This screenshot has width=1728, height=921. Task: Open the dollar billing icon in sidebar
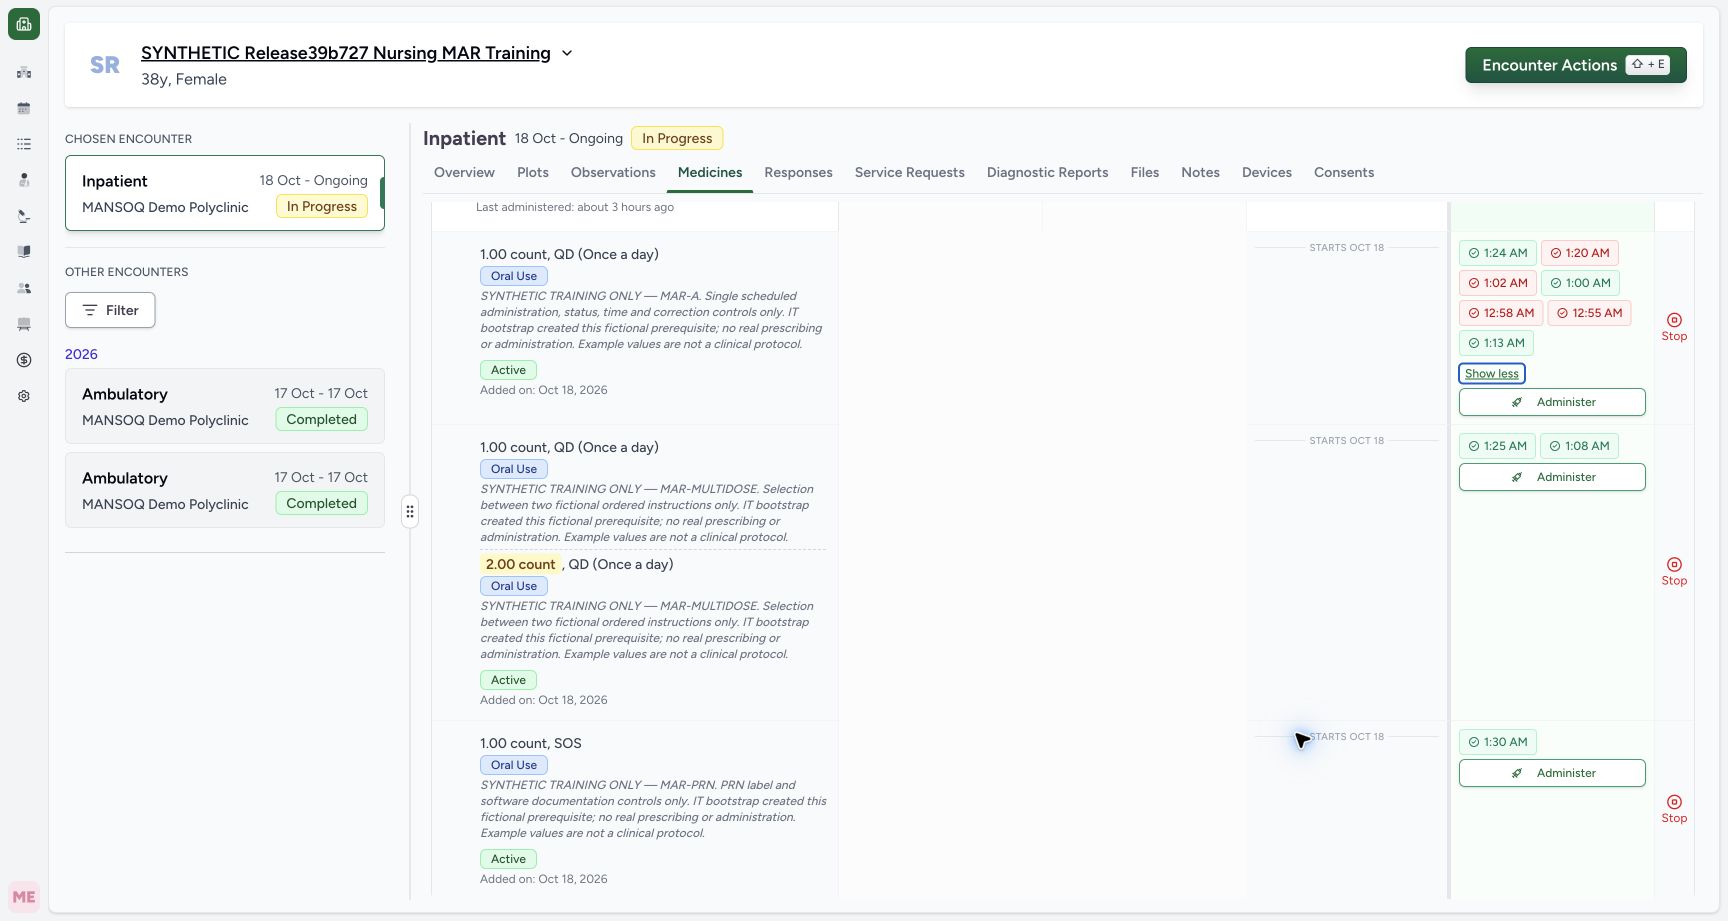[x=24, y=360]
